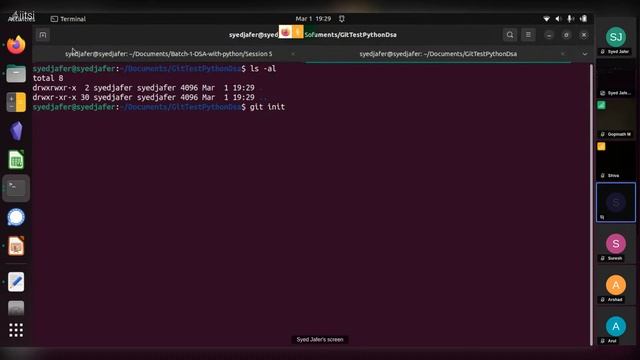Open the Obsidian purple crystal icon

[16, 131]
